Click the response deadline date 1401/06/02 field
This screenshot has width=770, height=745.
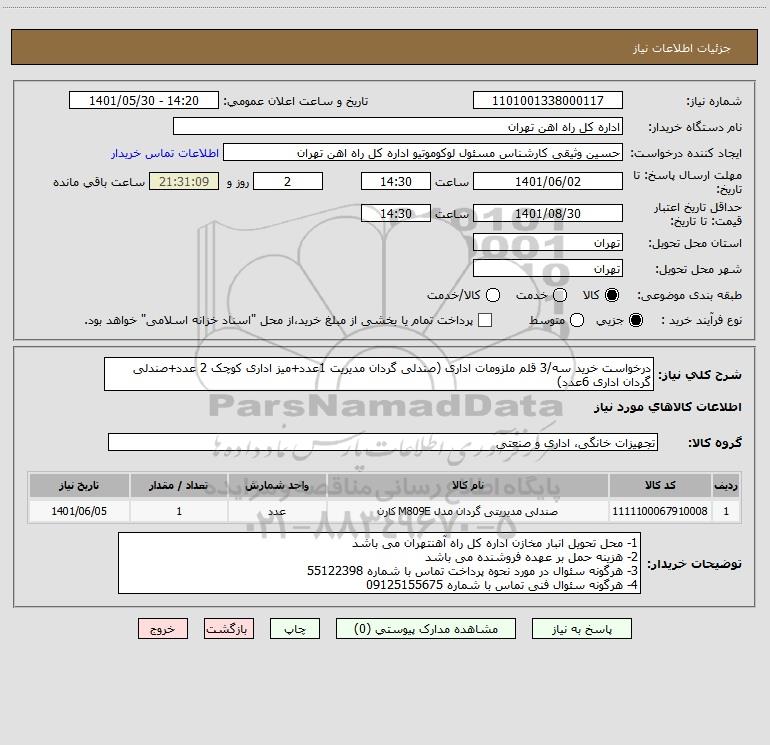pos(548,181)
